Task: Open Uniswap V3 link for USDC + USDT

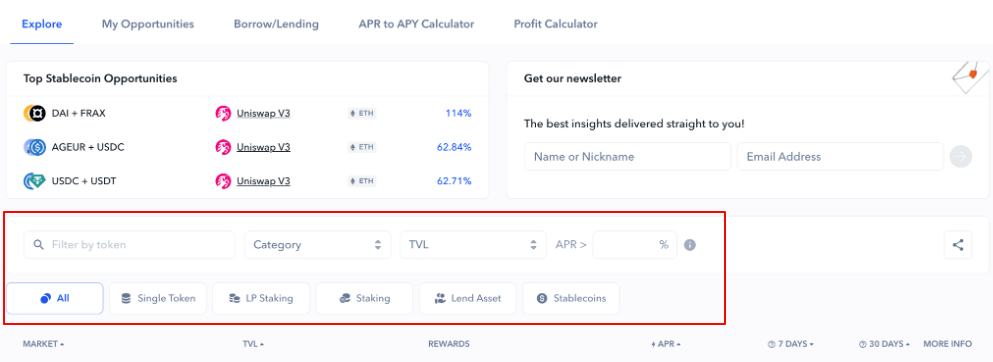Action: (263, 181)
